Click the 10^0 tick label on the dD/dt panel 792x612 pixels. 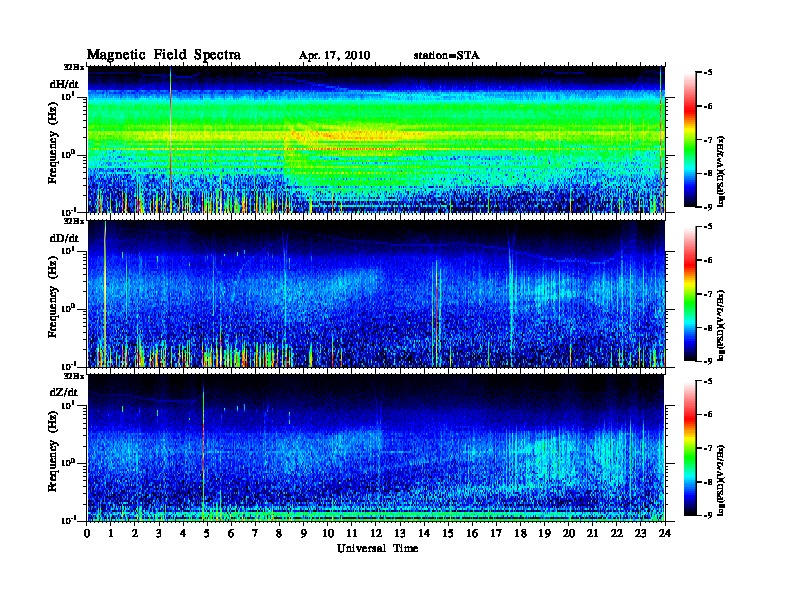68,308
